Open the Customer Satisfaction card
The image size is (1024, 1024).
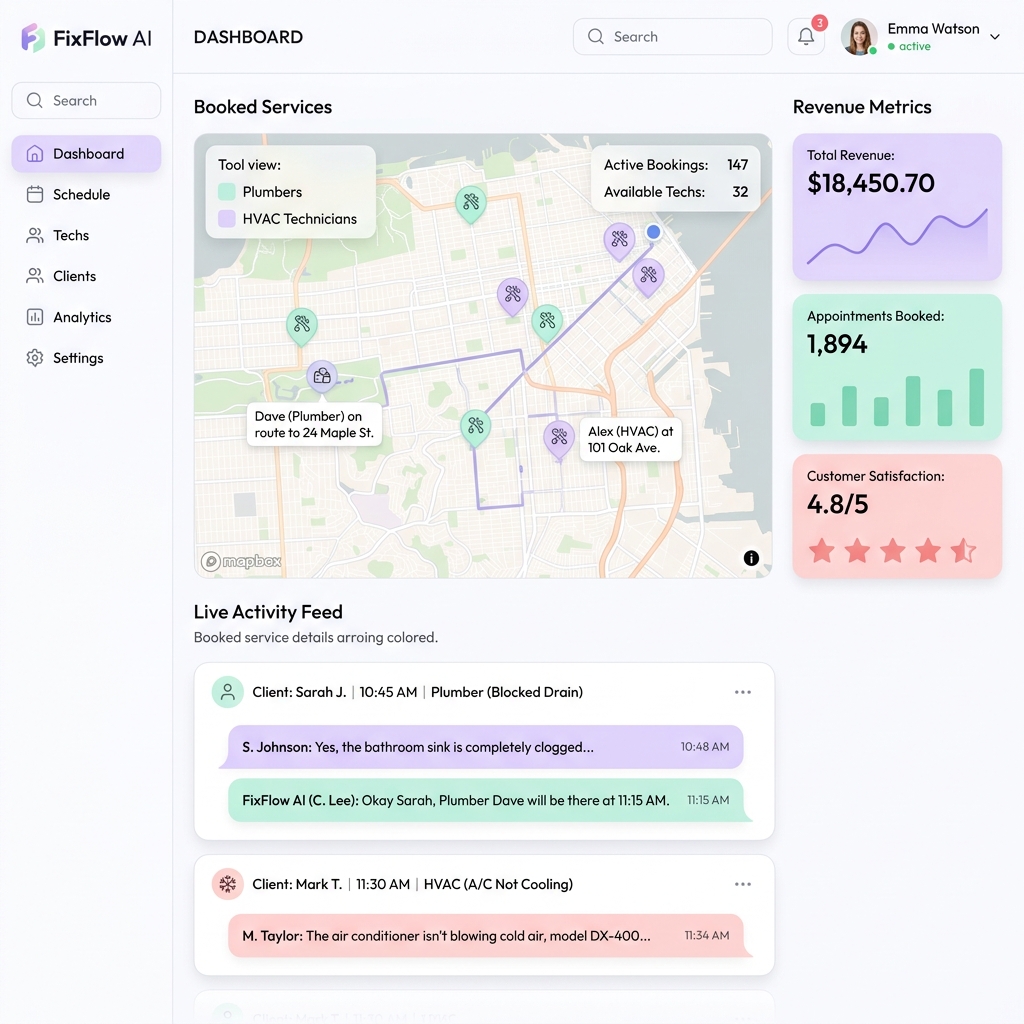tap(897, 516)
